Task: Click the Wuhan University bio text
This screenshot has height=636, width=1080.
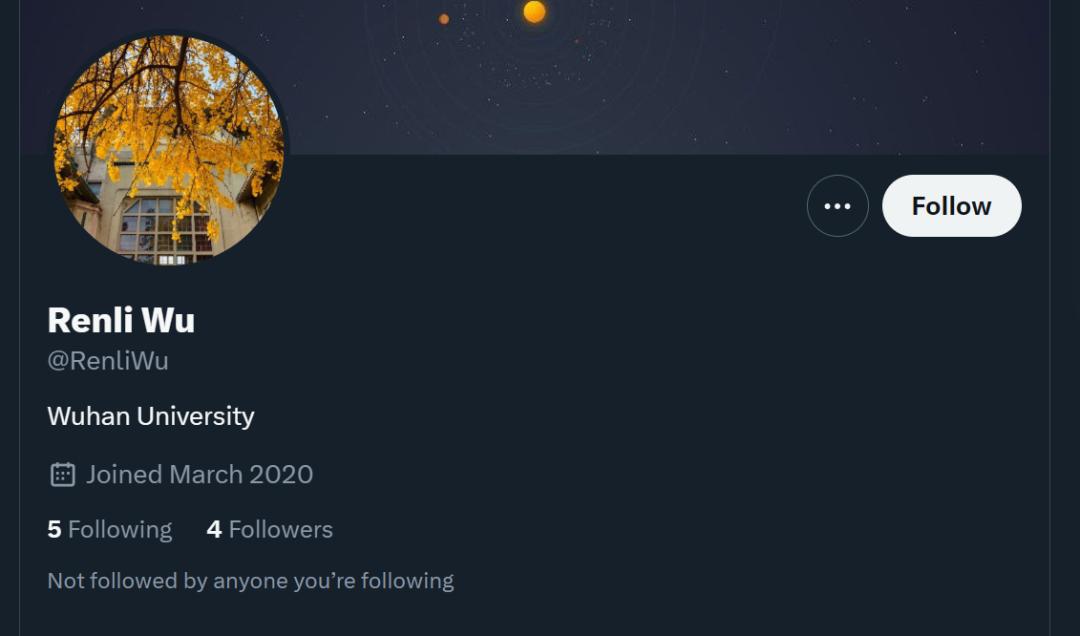Action: [151, 416]
